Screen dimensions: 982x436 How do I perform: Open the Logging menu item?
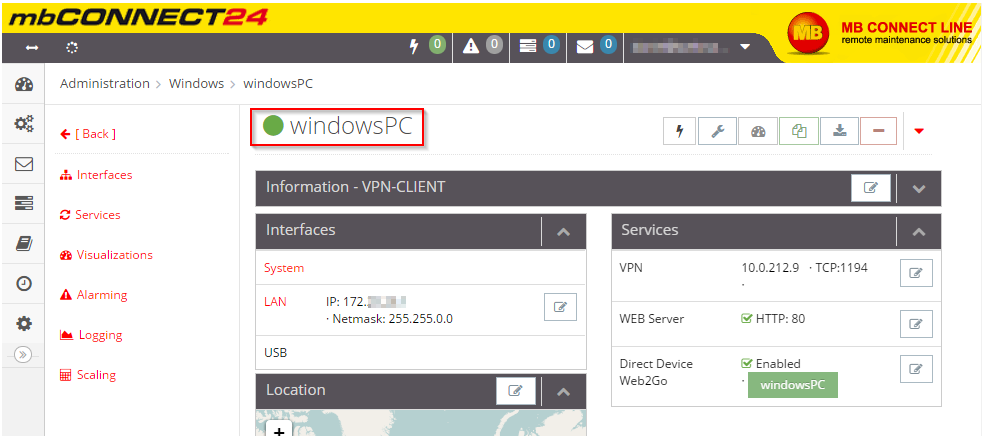pyautogui.click(x=91, y=335)
